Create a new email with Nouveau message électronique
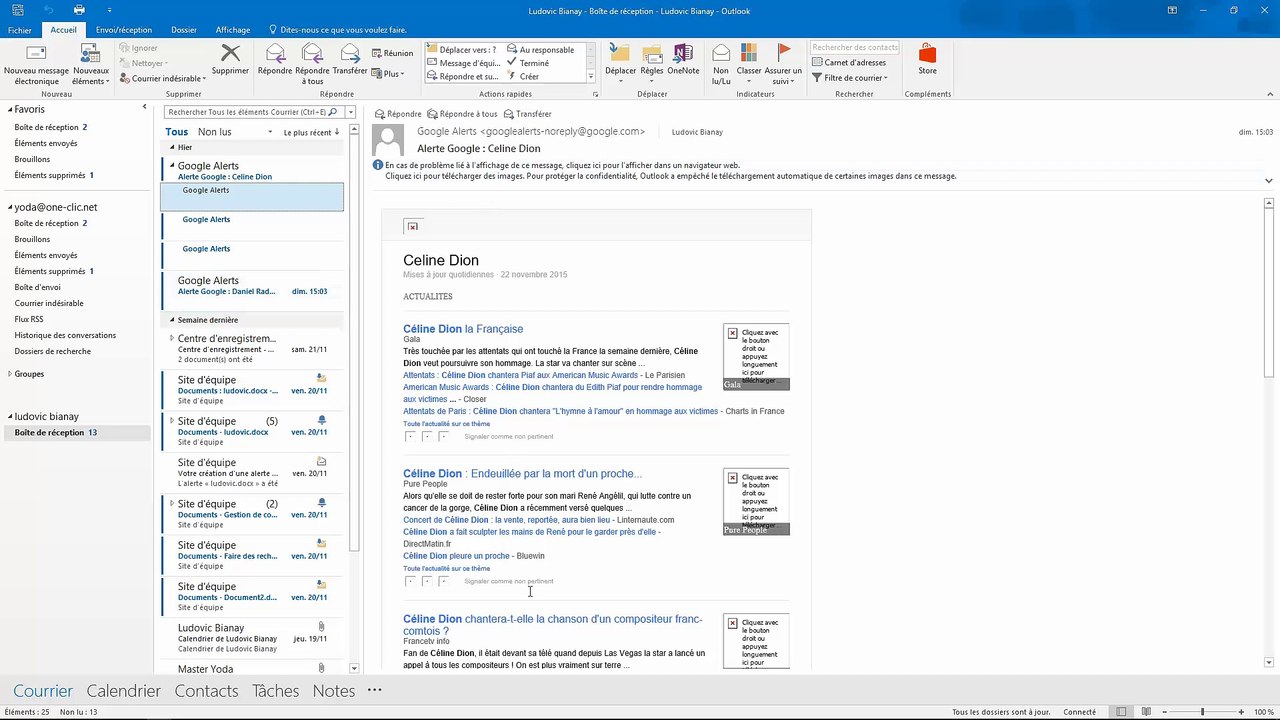This screenshot has height=720, width=1280. 36,63
